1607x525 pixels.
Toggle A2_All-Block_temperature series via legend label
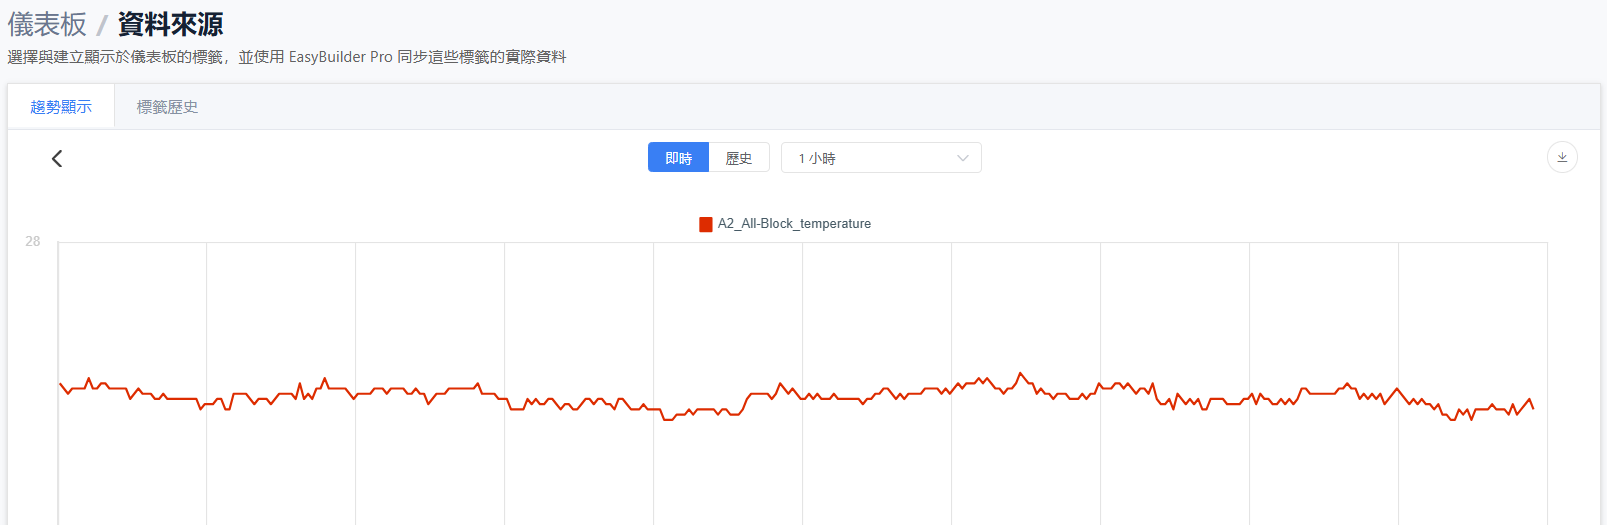(794, 224)
